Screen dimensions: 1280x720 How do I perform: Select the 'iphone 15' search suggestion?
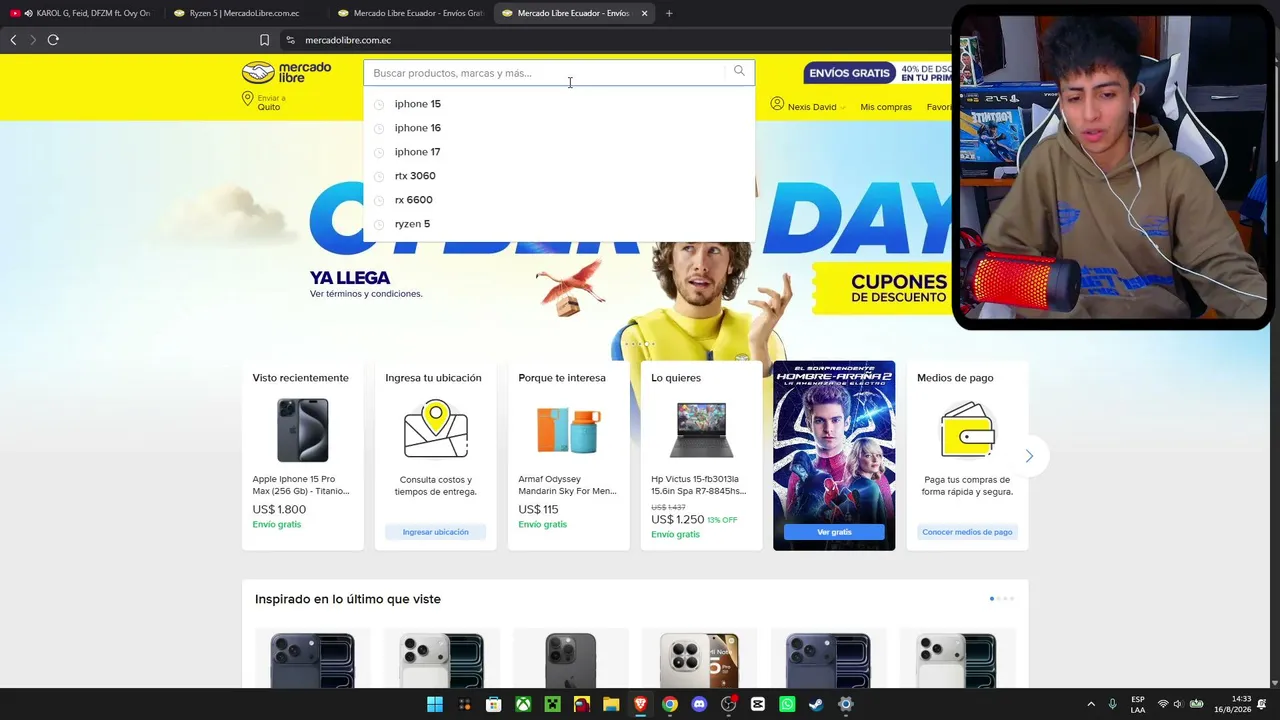pyautogui.click(x=558, y=104)
